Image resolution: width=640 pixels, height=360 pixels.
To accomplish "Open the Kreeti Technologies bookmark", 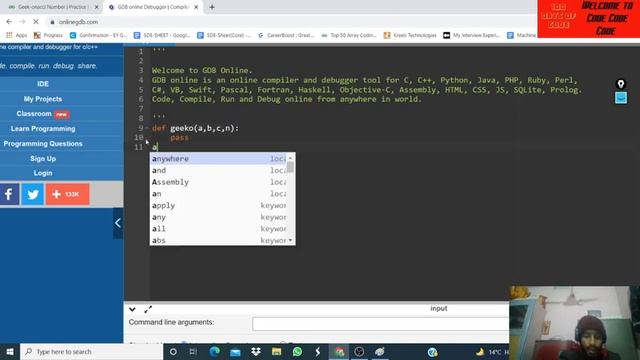I will (410, 36).
